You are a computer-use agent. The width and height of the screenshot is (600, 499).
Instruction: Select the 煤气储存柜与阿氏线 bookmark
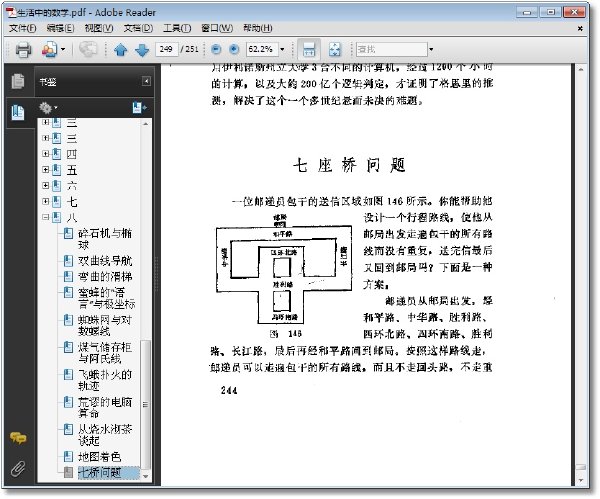(x=105, y=353)
